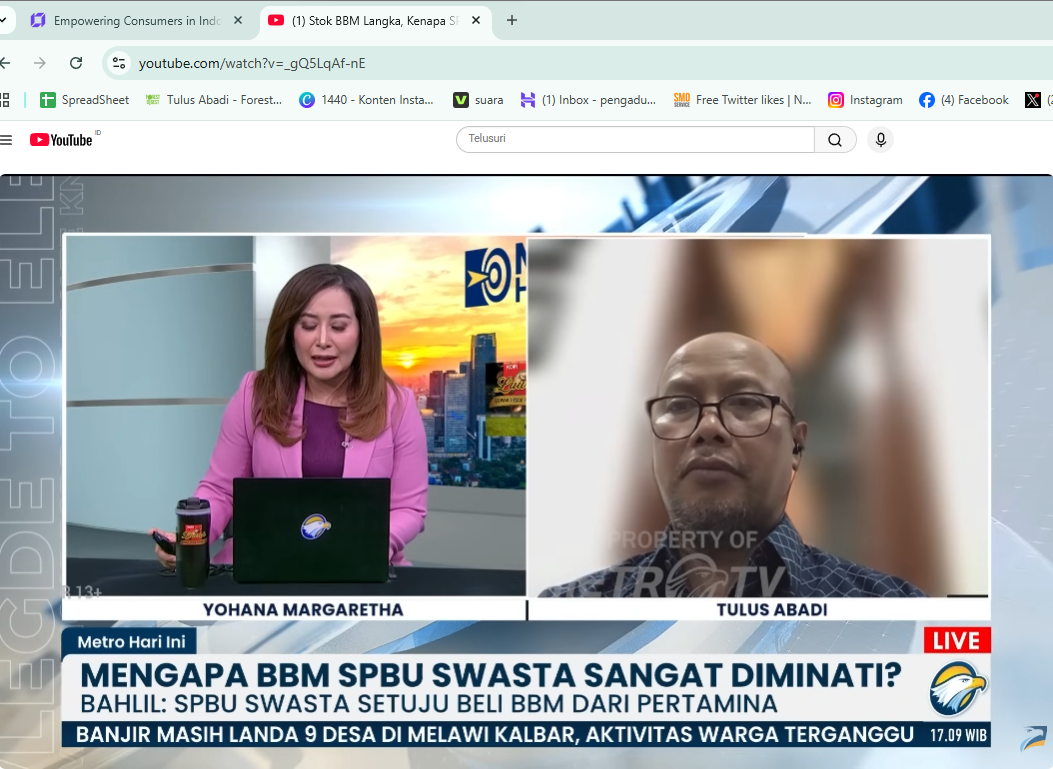Screen dimensions: 1053x769
Task: Open the YouTube hamburger menu
Action: [x=7, y=140]
